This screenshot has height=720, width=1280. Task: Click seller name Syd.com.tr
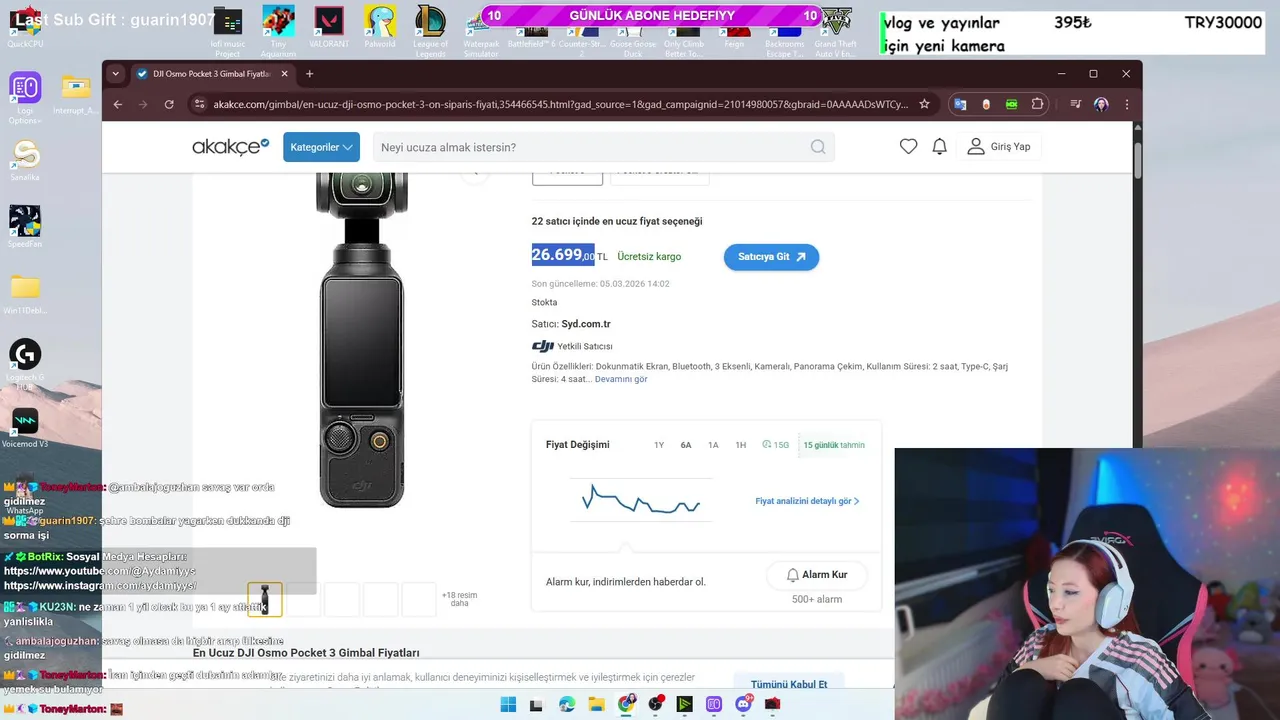[586, 324]
